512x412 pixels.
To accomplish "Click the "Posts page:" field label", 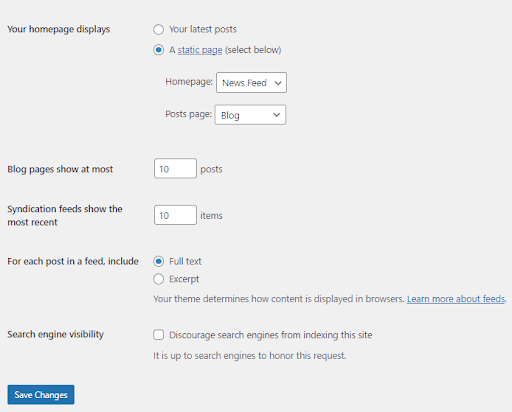I will pos(189,114).
